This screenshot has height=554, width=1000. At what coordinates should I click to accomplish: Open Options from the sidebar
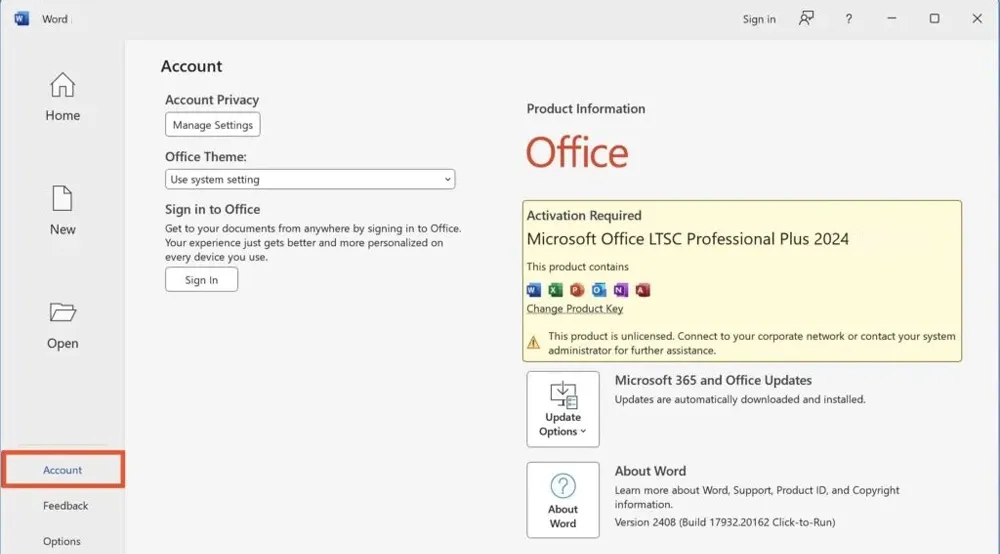(62, 541)
